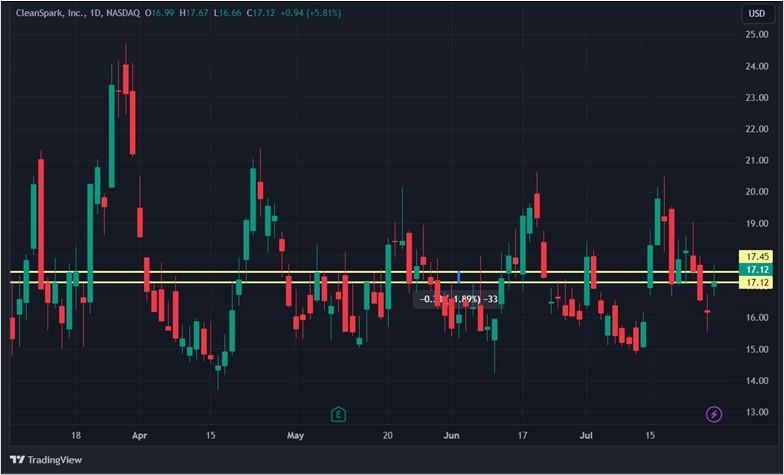Click the 20.00 price axis value
Screen dimensions: 784x475
[756, 192]
